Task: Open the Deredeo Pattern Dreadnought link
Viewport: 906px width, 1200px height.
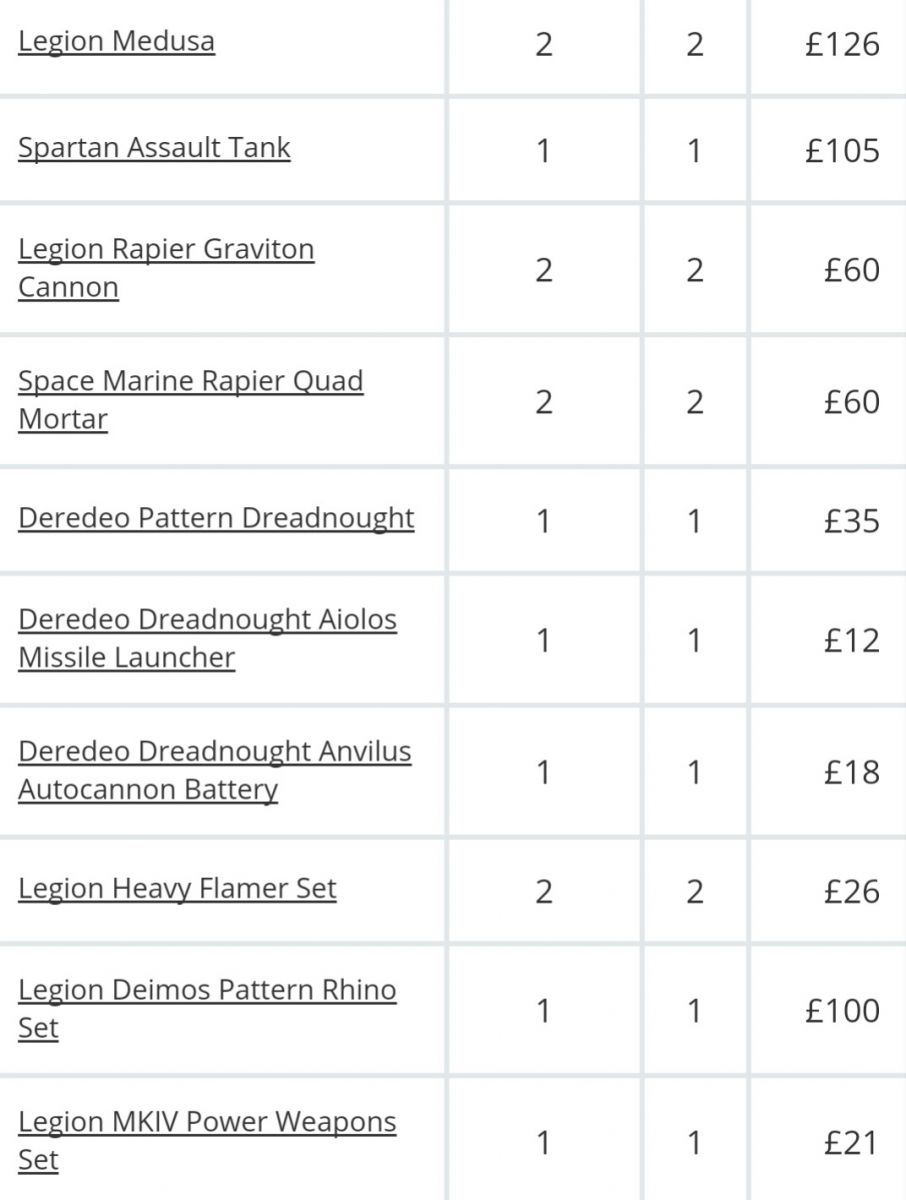Action: click(x=216, y=518)
